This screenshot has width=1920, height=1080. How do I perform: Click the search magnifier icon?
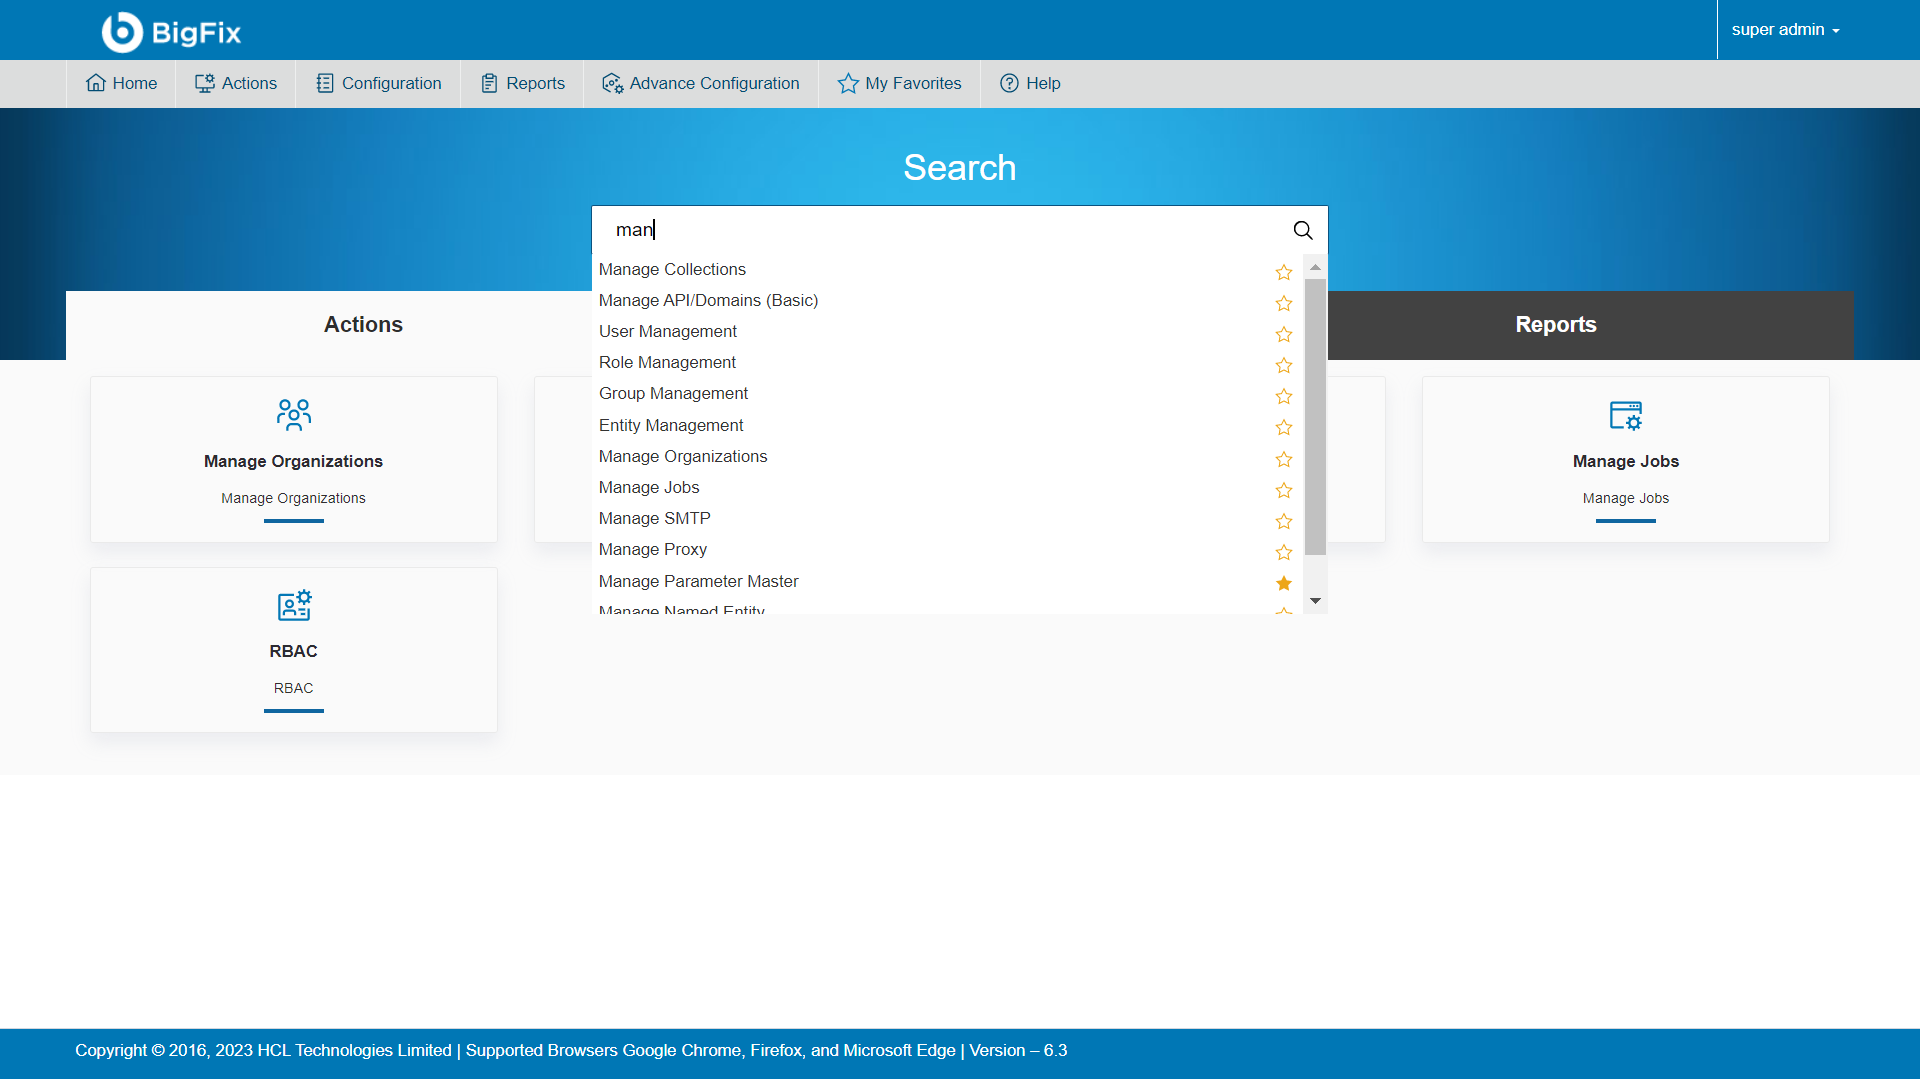(1302, 230)
